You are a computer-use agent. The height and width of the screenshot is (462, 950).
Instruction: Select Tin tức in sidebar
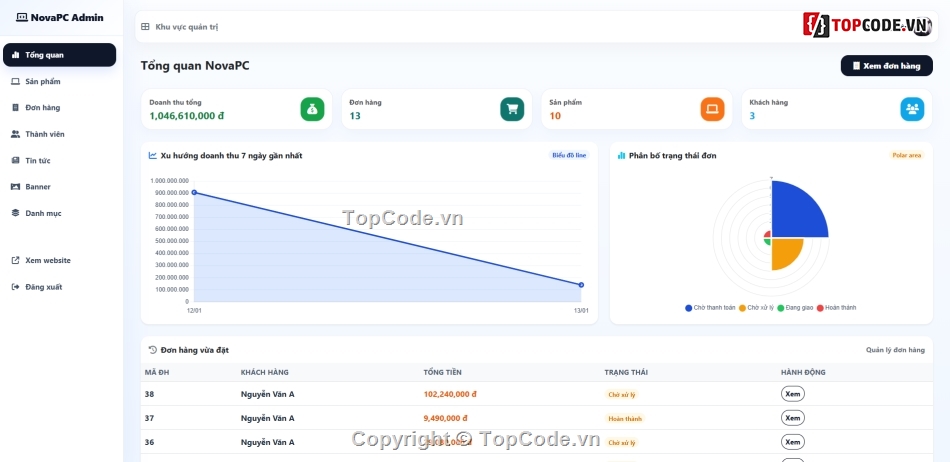(x=59, y=160)
